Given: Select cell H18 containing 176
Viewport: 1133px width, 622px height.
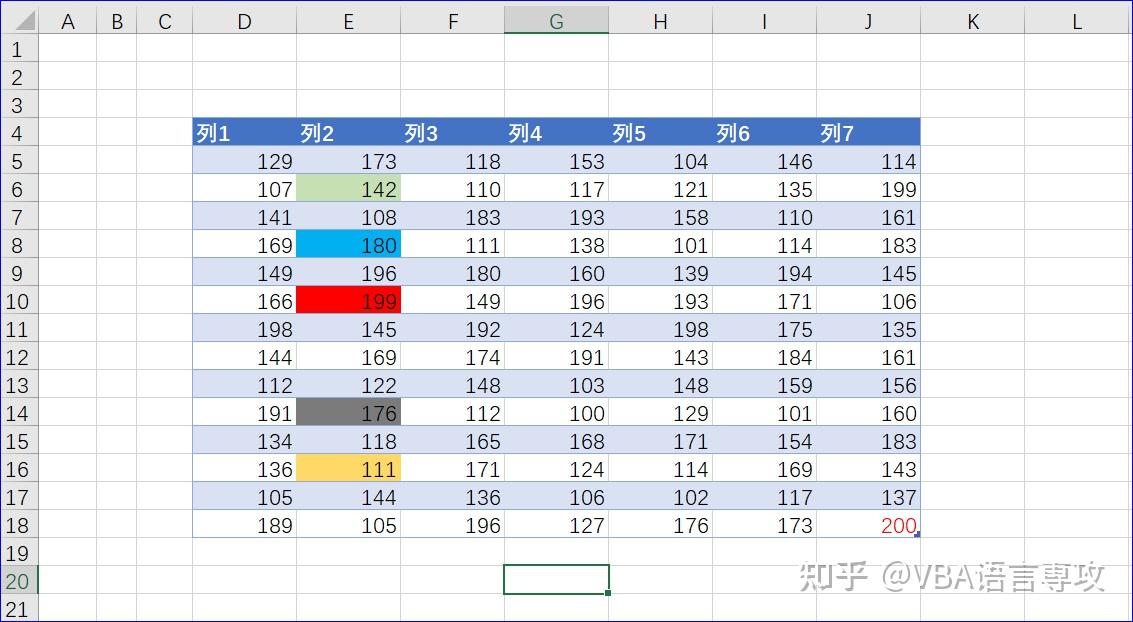Looking at the screenshot, I should [x=660, y=525].
